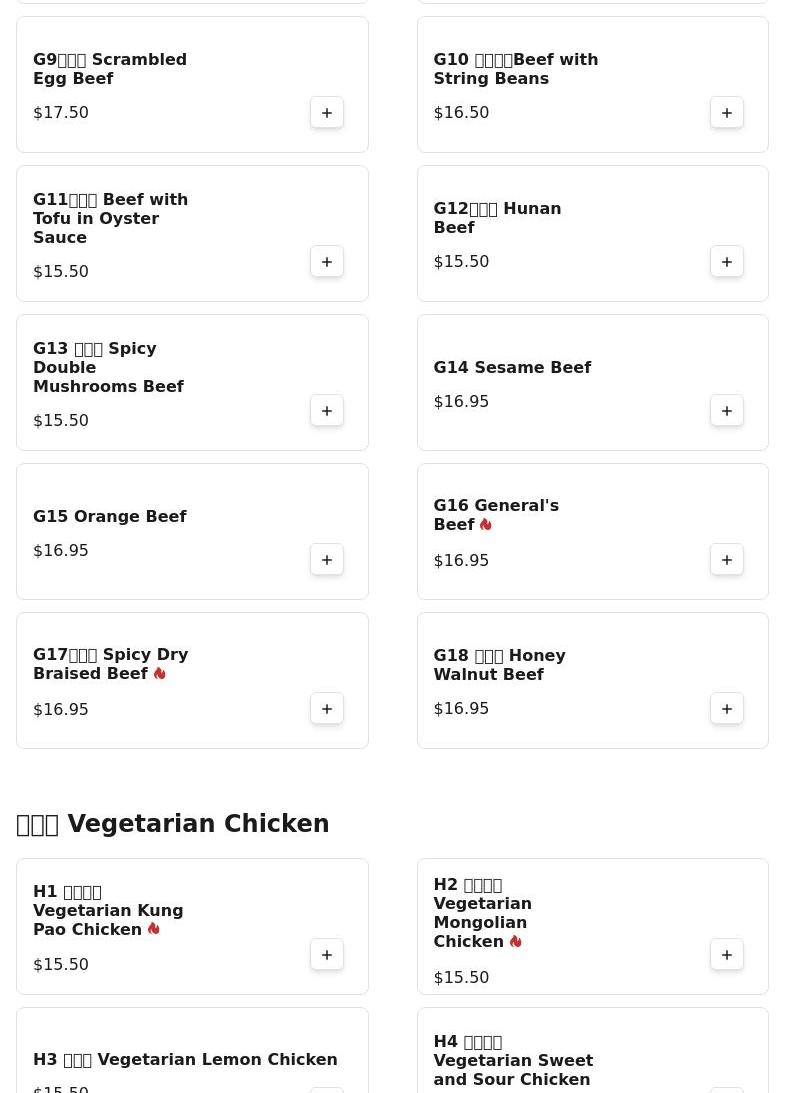Screen dimensions: 785x1093
Task: Add G10 Beef with String Beans
Action: pos(727,113)
